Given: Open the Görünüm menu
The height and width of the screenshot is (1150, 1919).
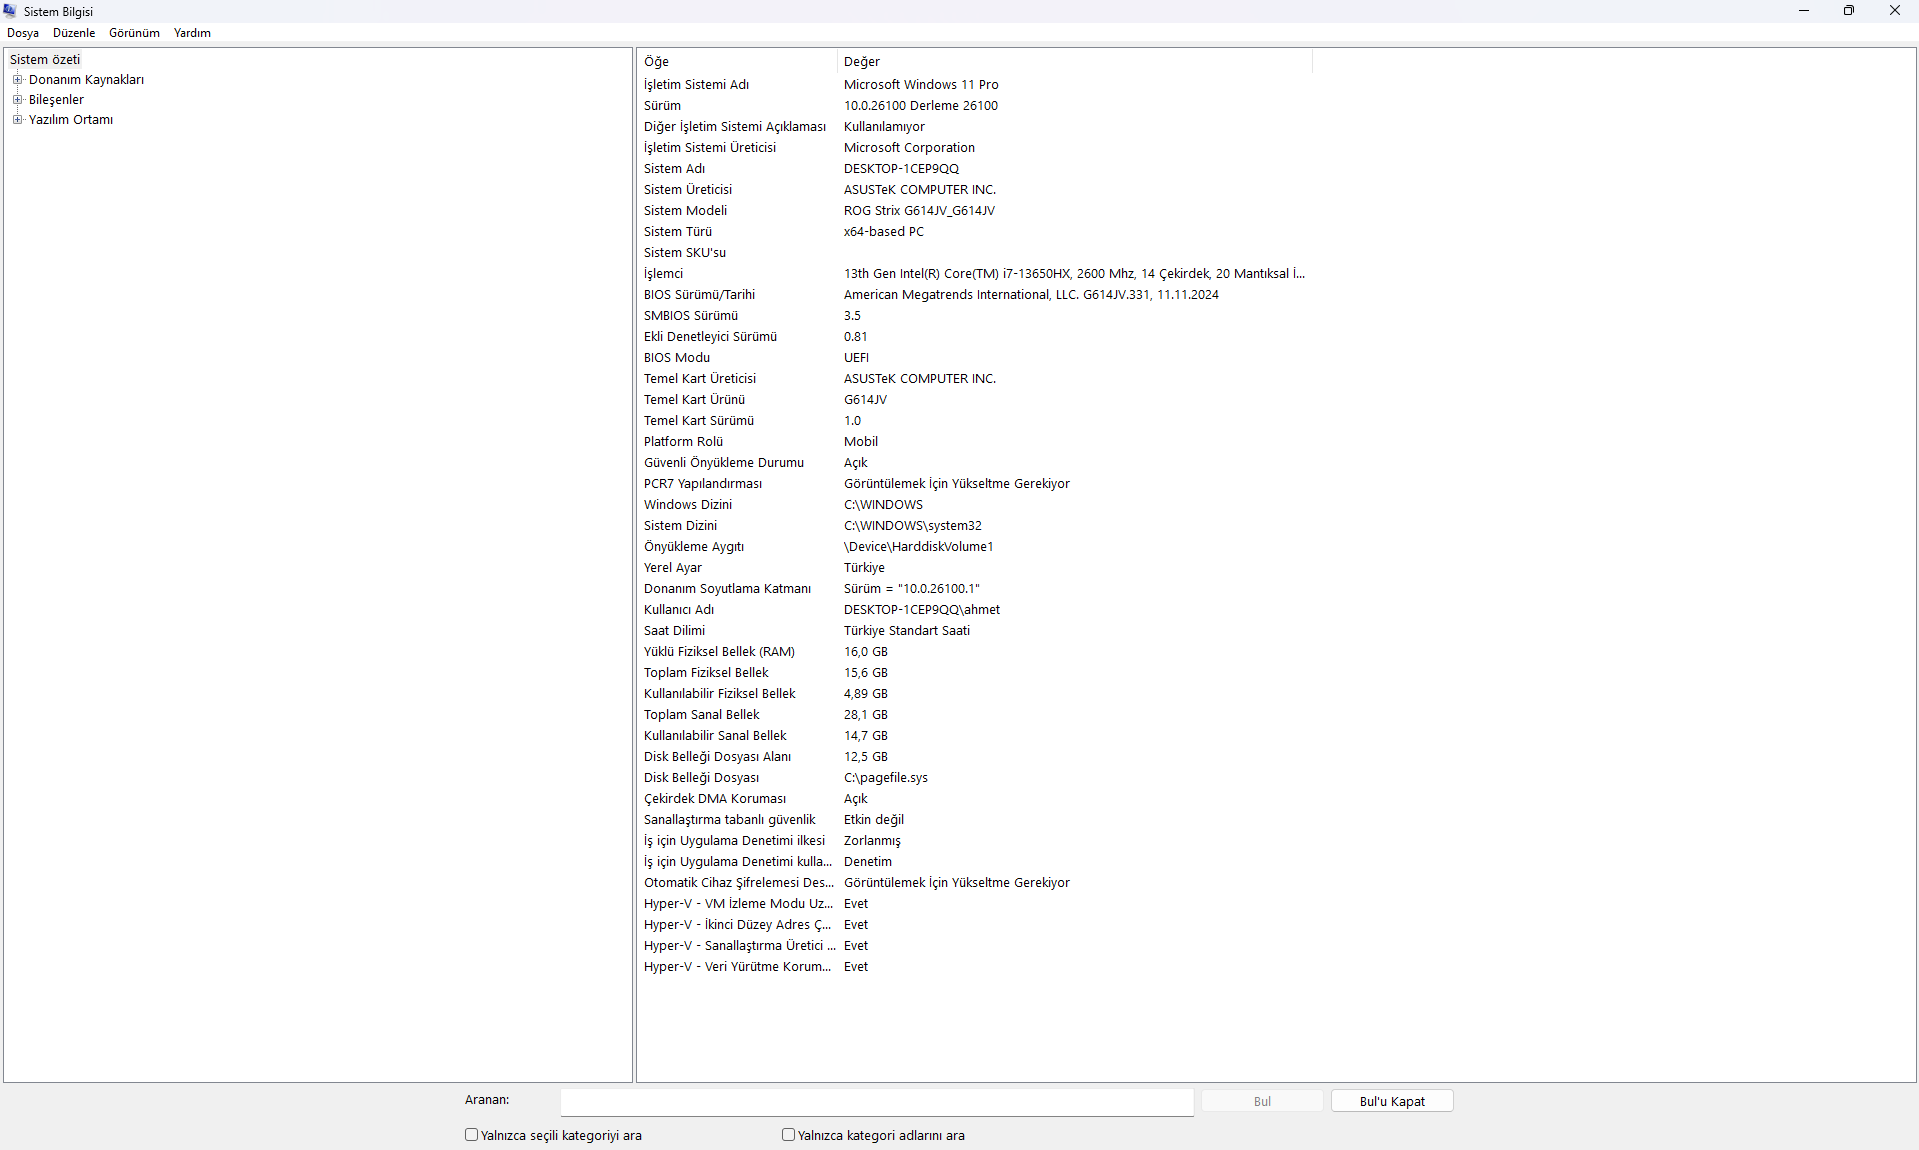Looking at the screenshot, I should point(134,33).
